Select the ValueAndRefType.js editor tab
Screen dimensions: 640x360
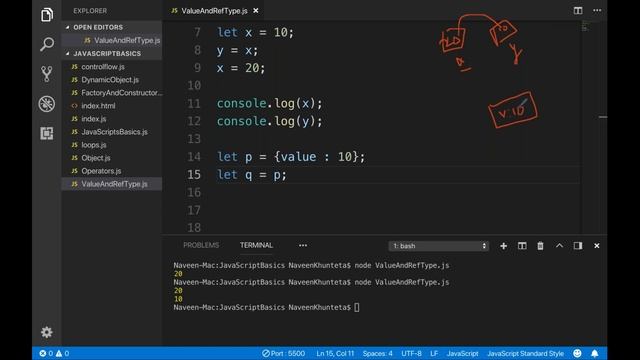[214, 11]
